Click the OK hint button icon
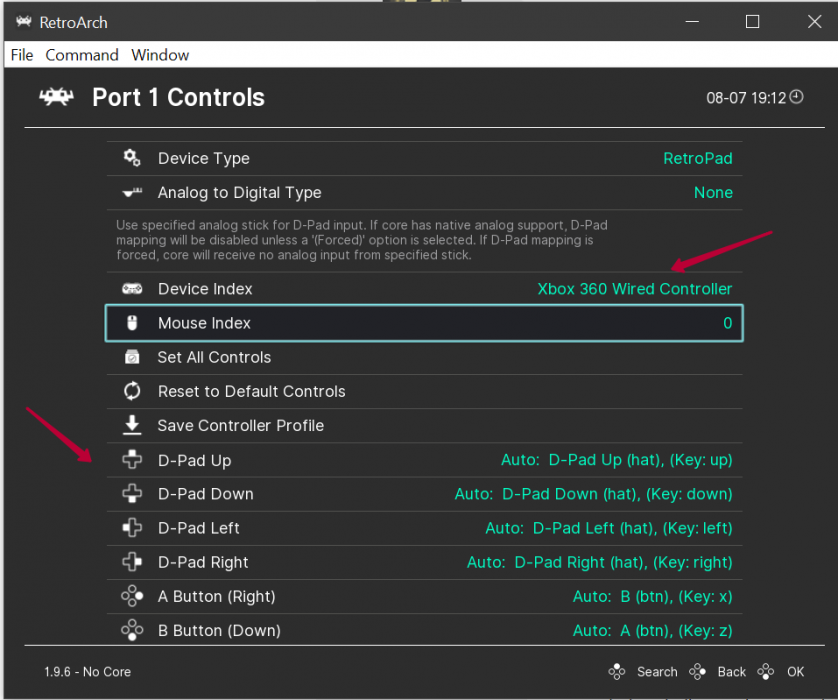This screenshot has height=700, width=838. [x=766, y=672]
